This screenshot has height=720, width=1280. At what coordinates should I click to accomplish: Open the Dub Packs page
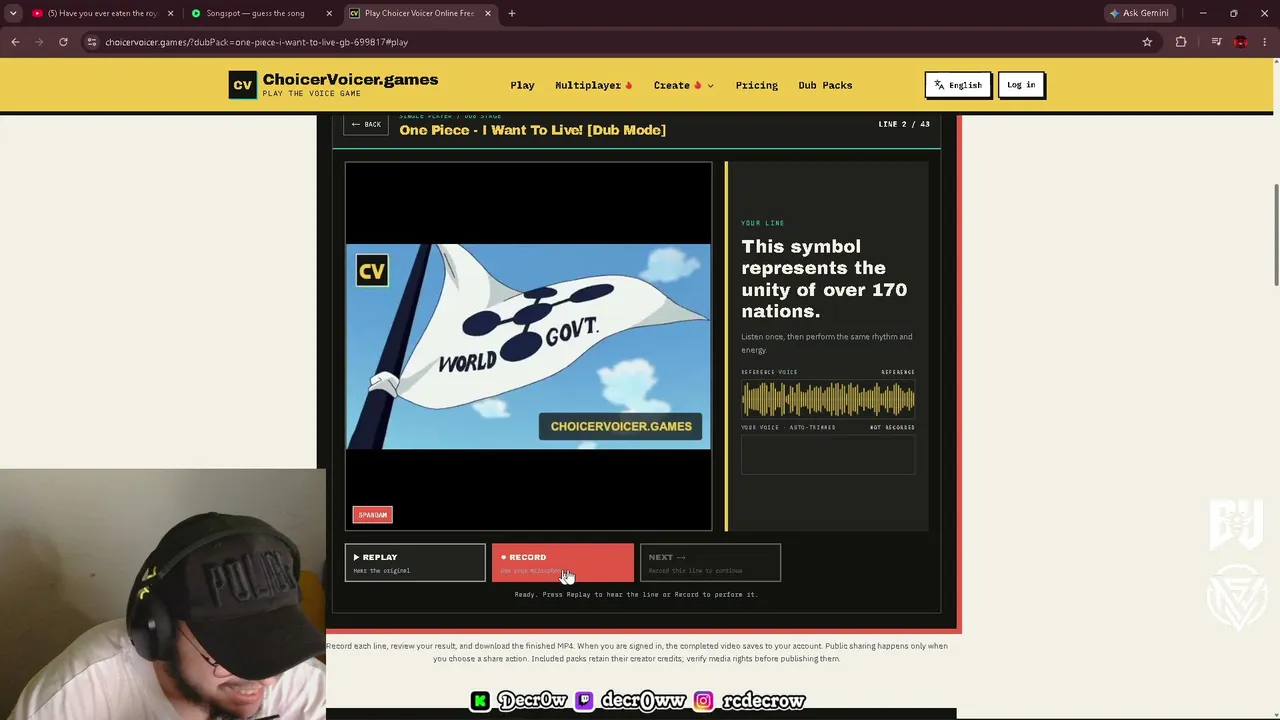tap(825, 85)
